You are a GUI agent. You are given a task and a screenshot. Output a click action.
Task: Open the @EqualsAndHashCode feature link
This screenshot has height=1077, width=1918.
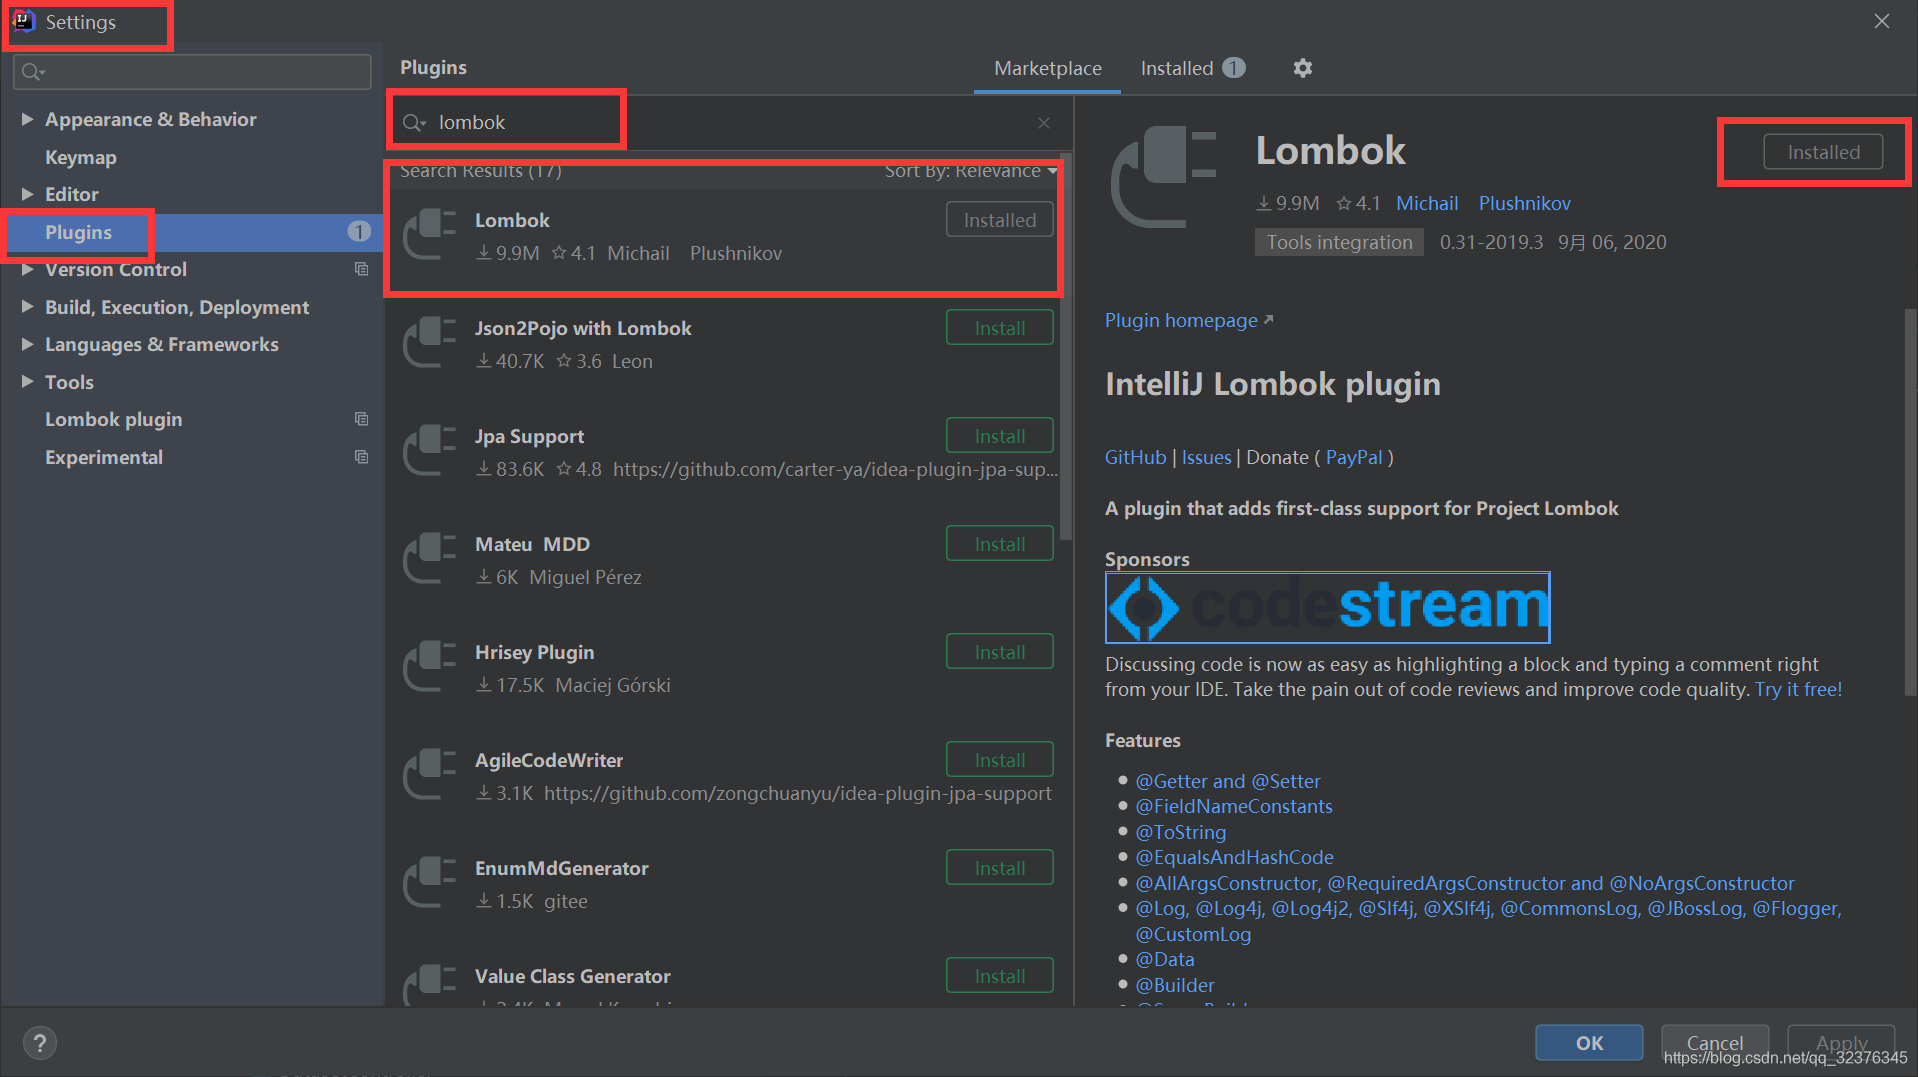1234,857
